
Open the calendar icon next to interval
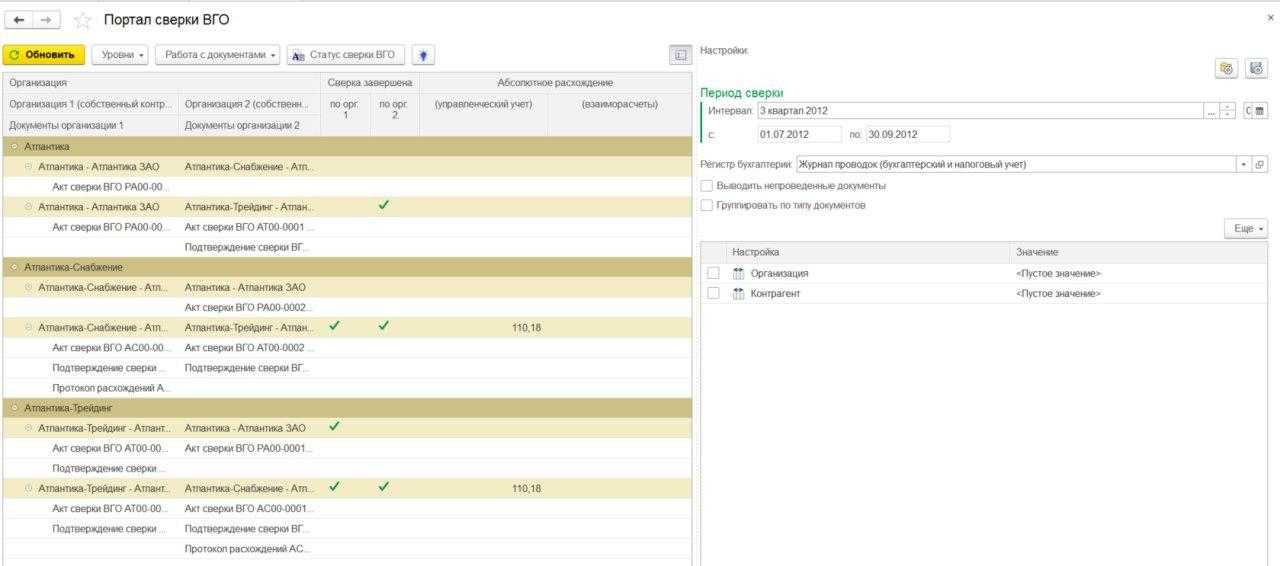1259,111
